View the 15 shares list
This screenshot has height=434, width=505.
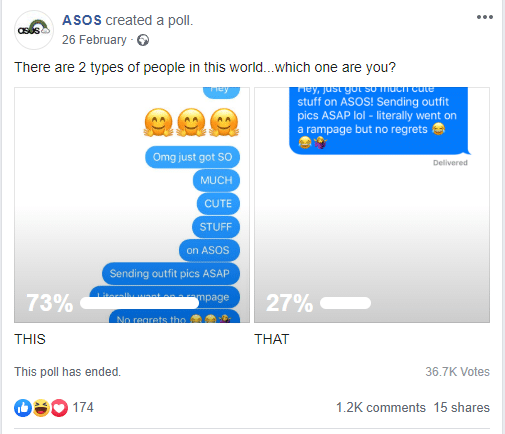461,407
